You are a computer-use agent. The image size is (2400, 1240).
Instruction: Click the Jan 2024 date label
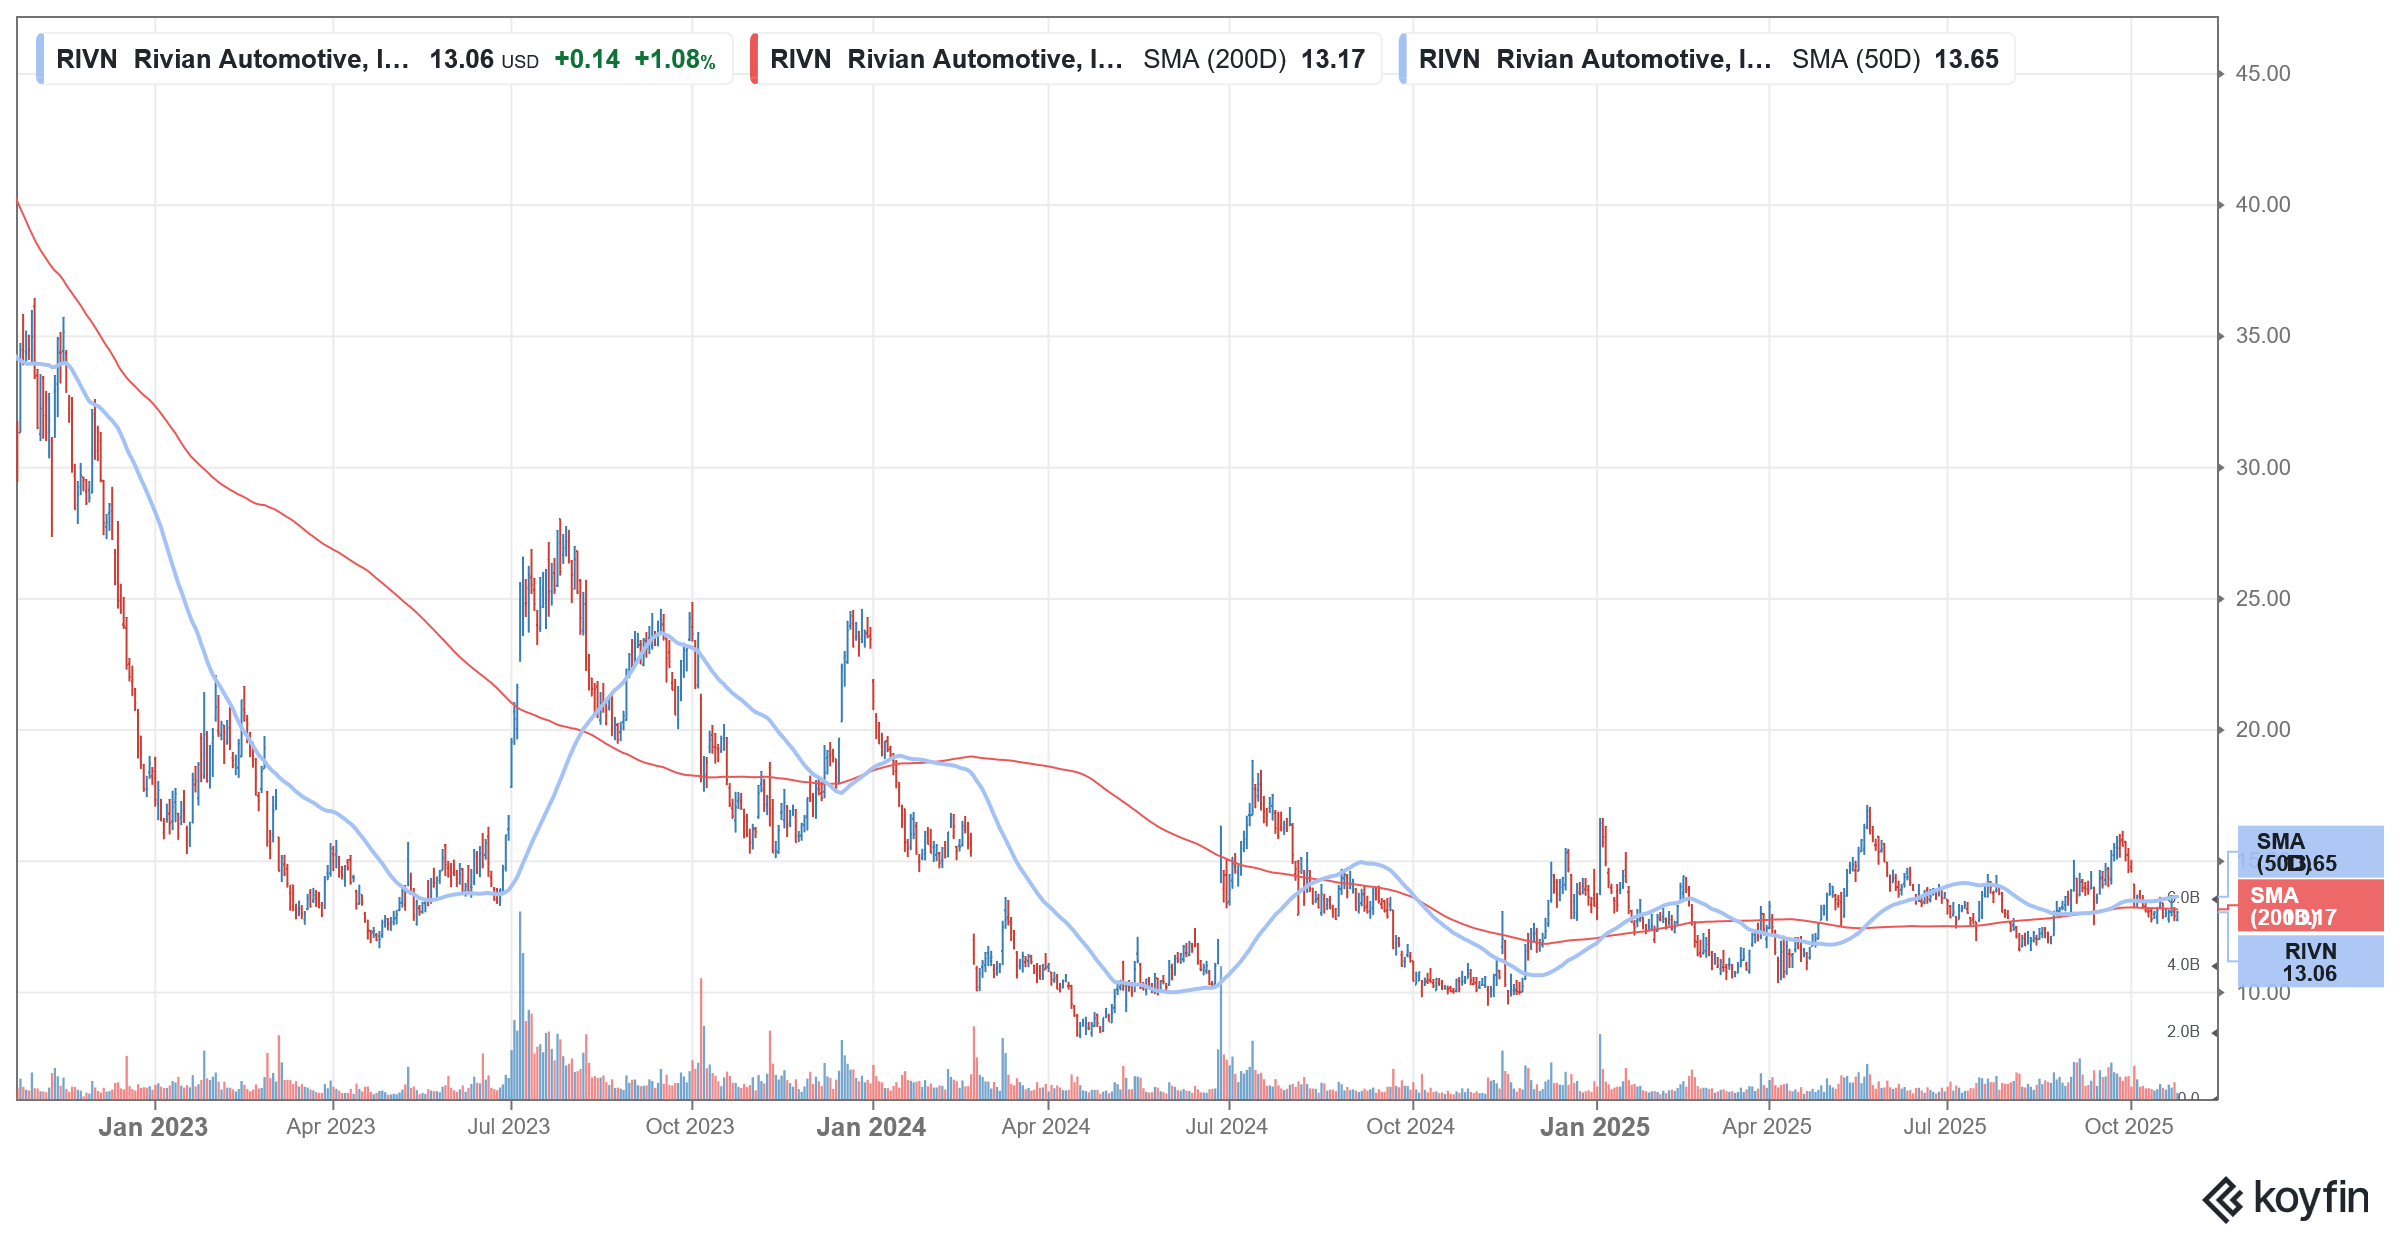(869, 1127)
